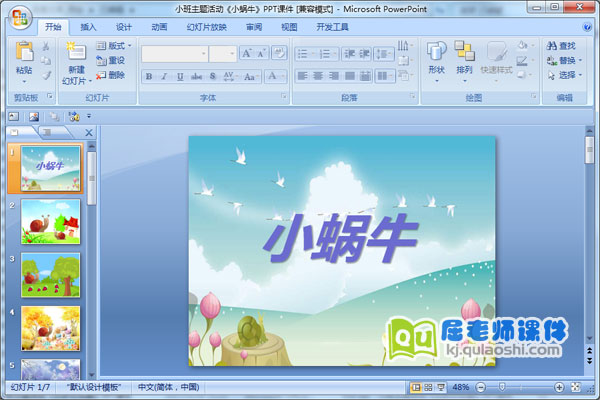The width and height of the screenshot is (600, 400).
Task: Click the 48% zoom level
Action: (460, 387)
